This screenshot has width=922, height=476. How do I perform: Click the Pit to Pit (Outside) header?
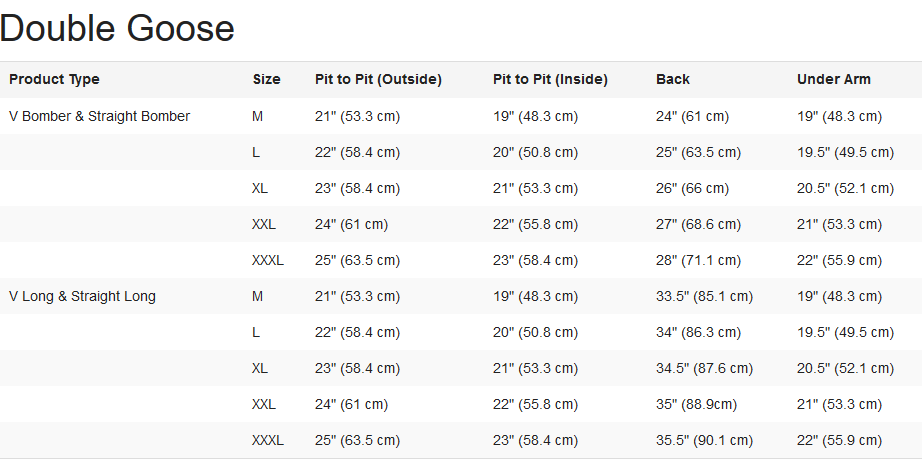click(378, 79)
